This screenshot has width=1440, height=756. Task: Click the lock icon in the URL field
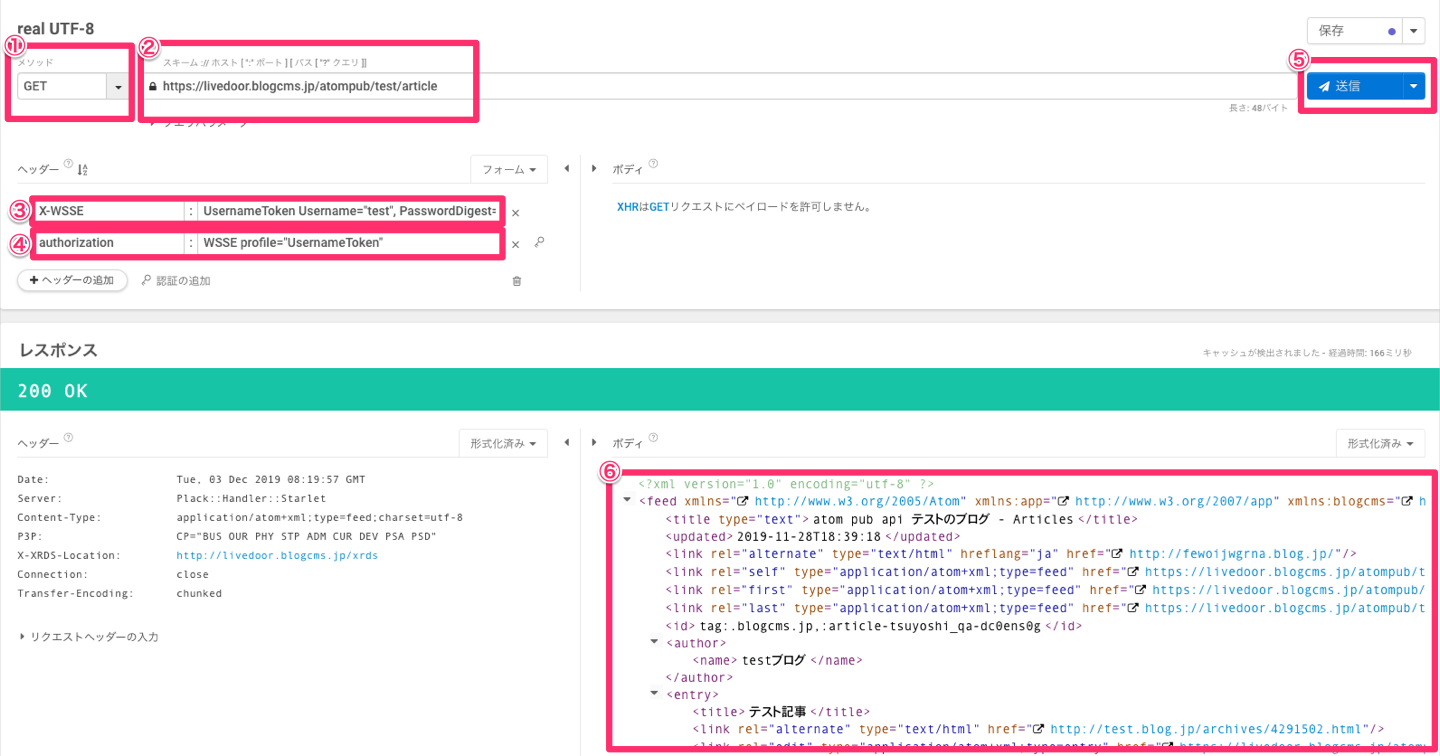[x=153, y=86]
